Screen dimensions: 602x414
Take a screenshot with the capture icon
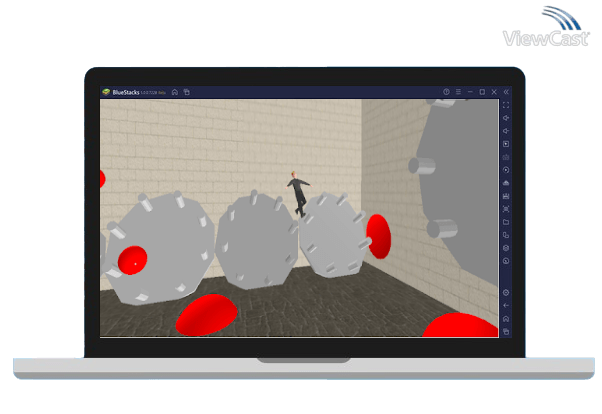coord(506,209)
